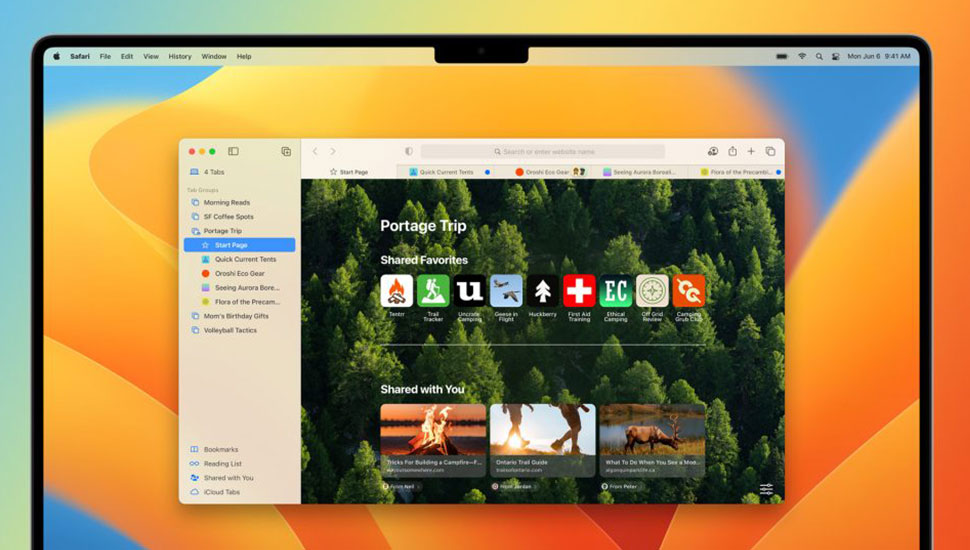Open the Huckberry favorite icon
The width and height of the screenshot is (970, 550).
(x=543, y=291)
